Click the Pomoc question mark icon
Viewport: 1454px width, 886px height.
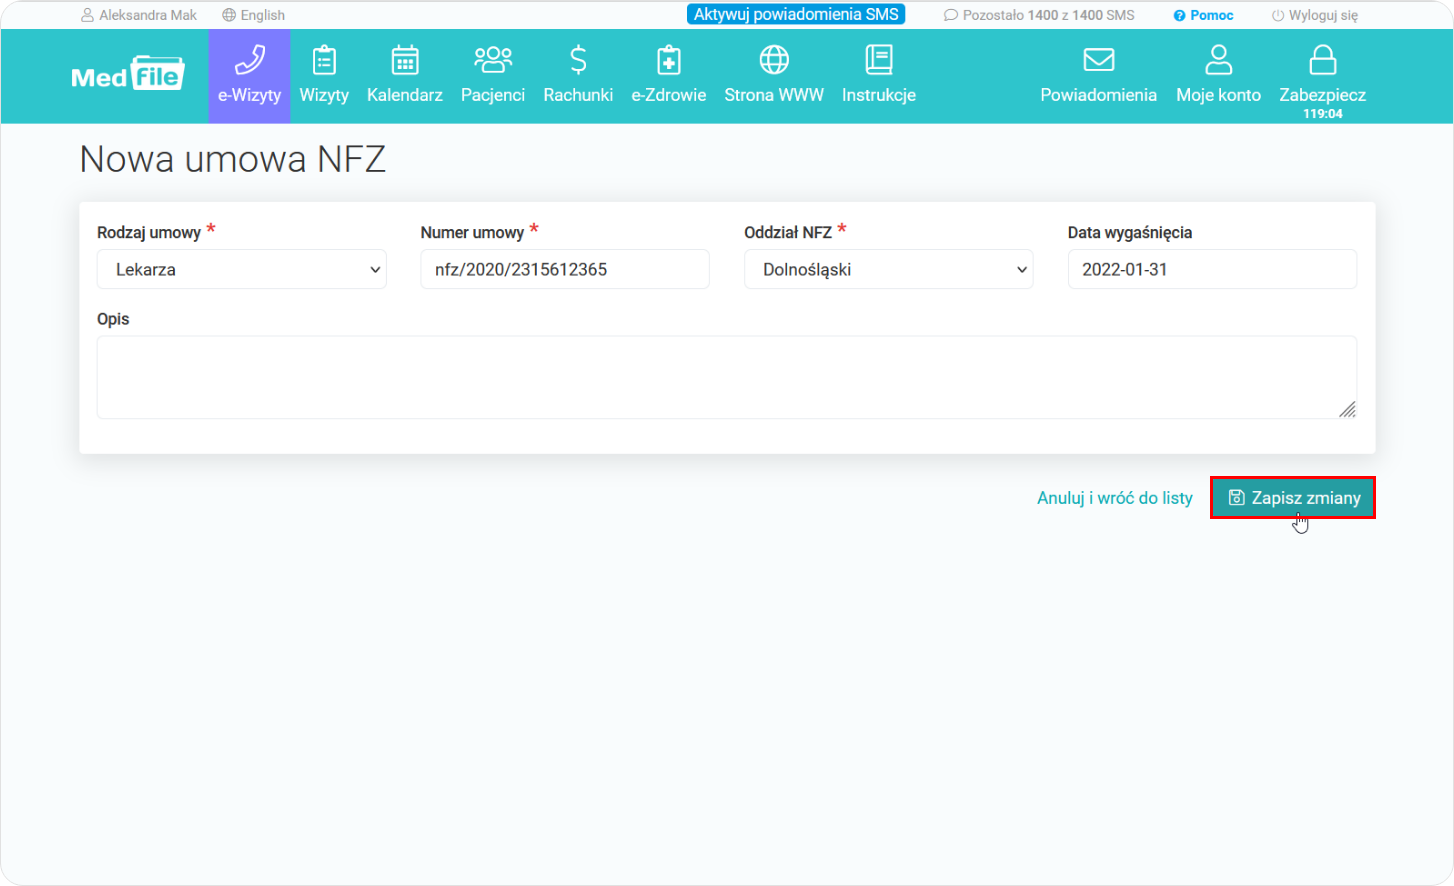[x=1179, y=15]
